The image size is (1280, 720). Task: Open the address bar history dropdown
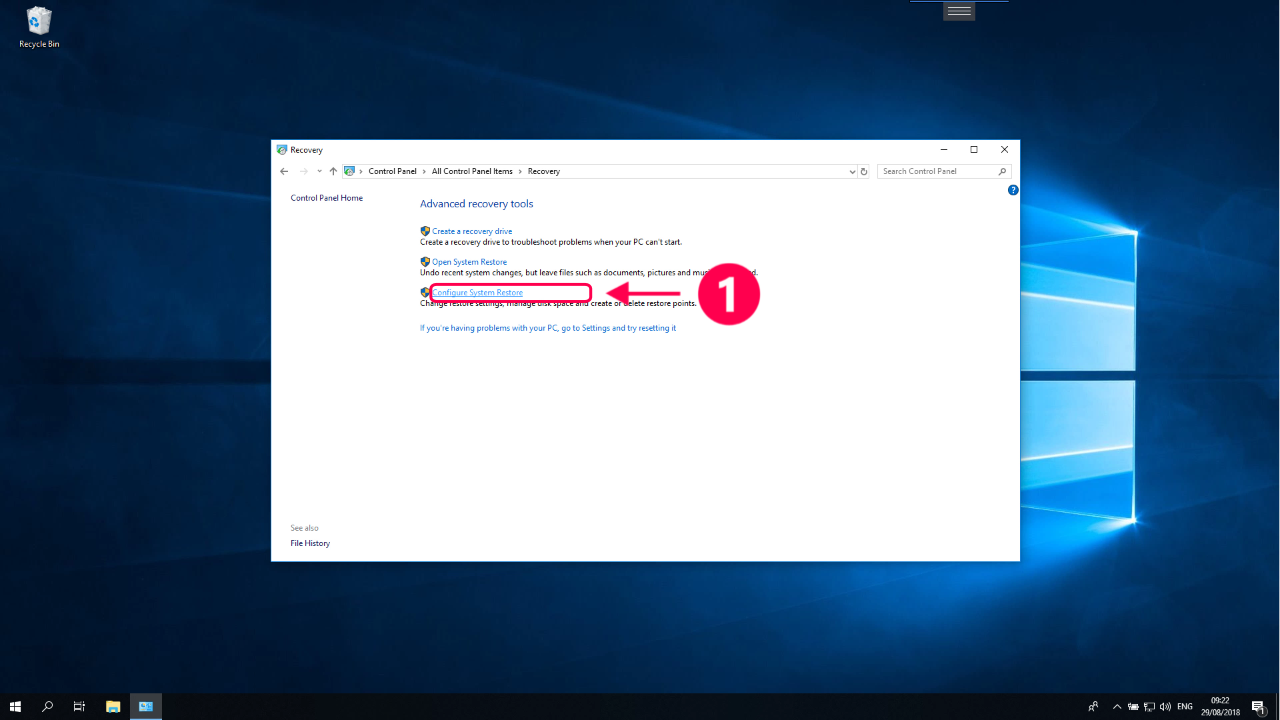coord(852,171)
